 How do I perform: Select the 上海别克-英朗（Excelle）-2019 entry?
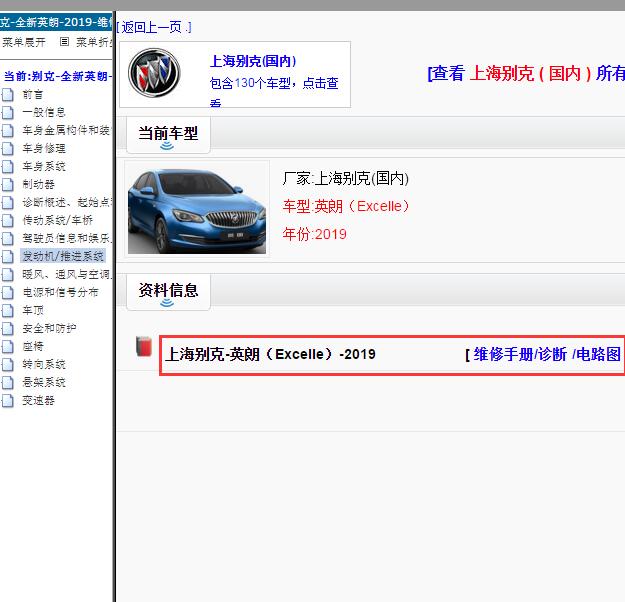(271, 354)
